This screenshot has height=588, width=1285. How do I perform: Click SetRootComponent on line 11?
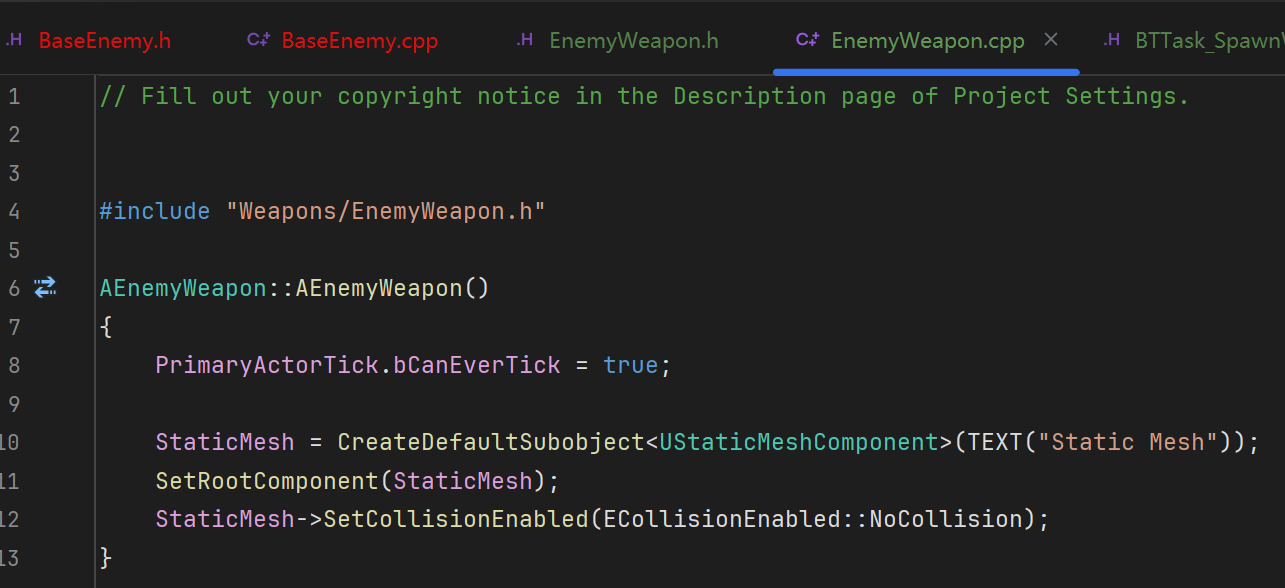pos(267,481)
